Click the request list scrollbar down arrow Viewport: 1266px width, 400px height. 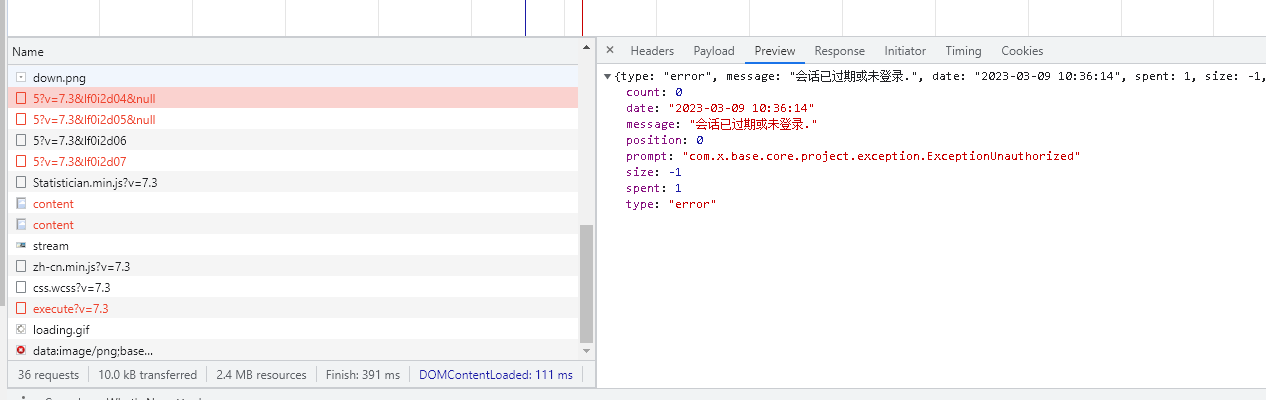[x=586, y=351]
